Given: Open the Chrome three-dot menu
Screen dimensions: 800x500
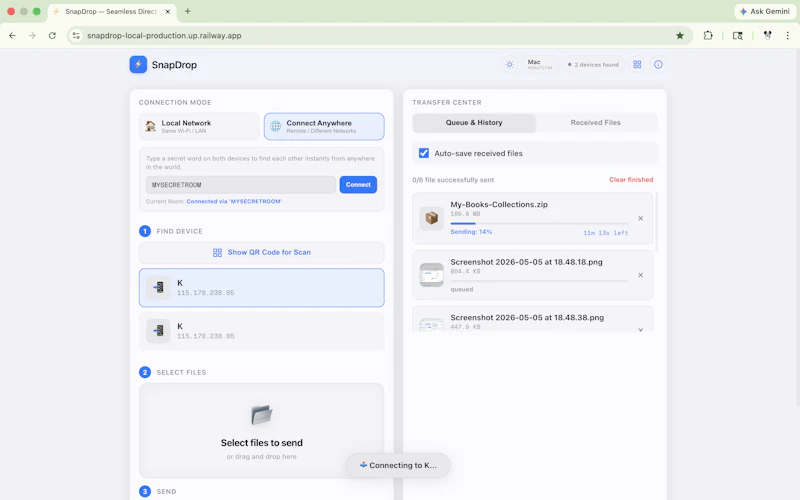Looking at the screenshot, I should (788, 35).
